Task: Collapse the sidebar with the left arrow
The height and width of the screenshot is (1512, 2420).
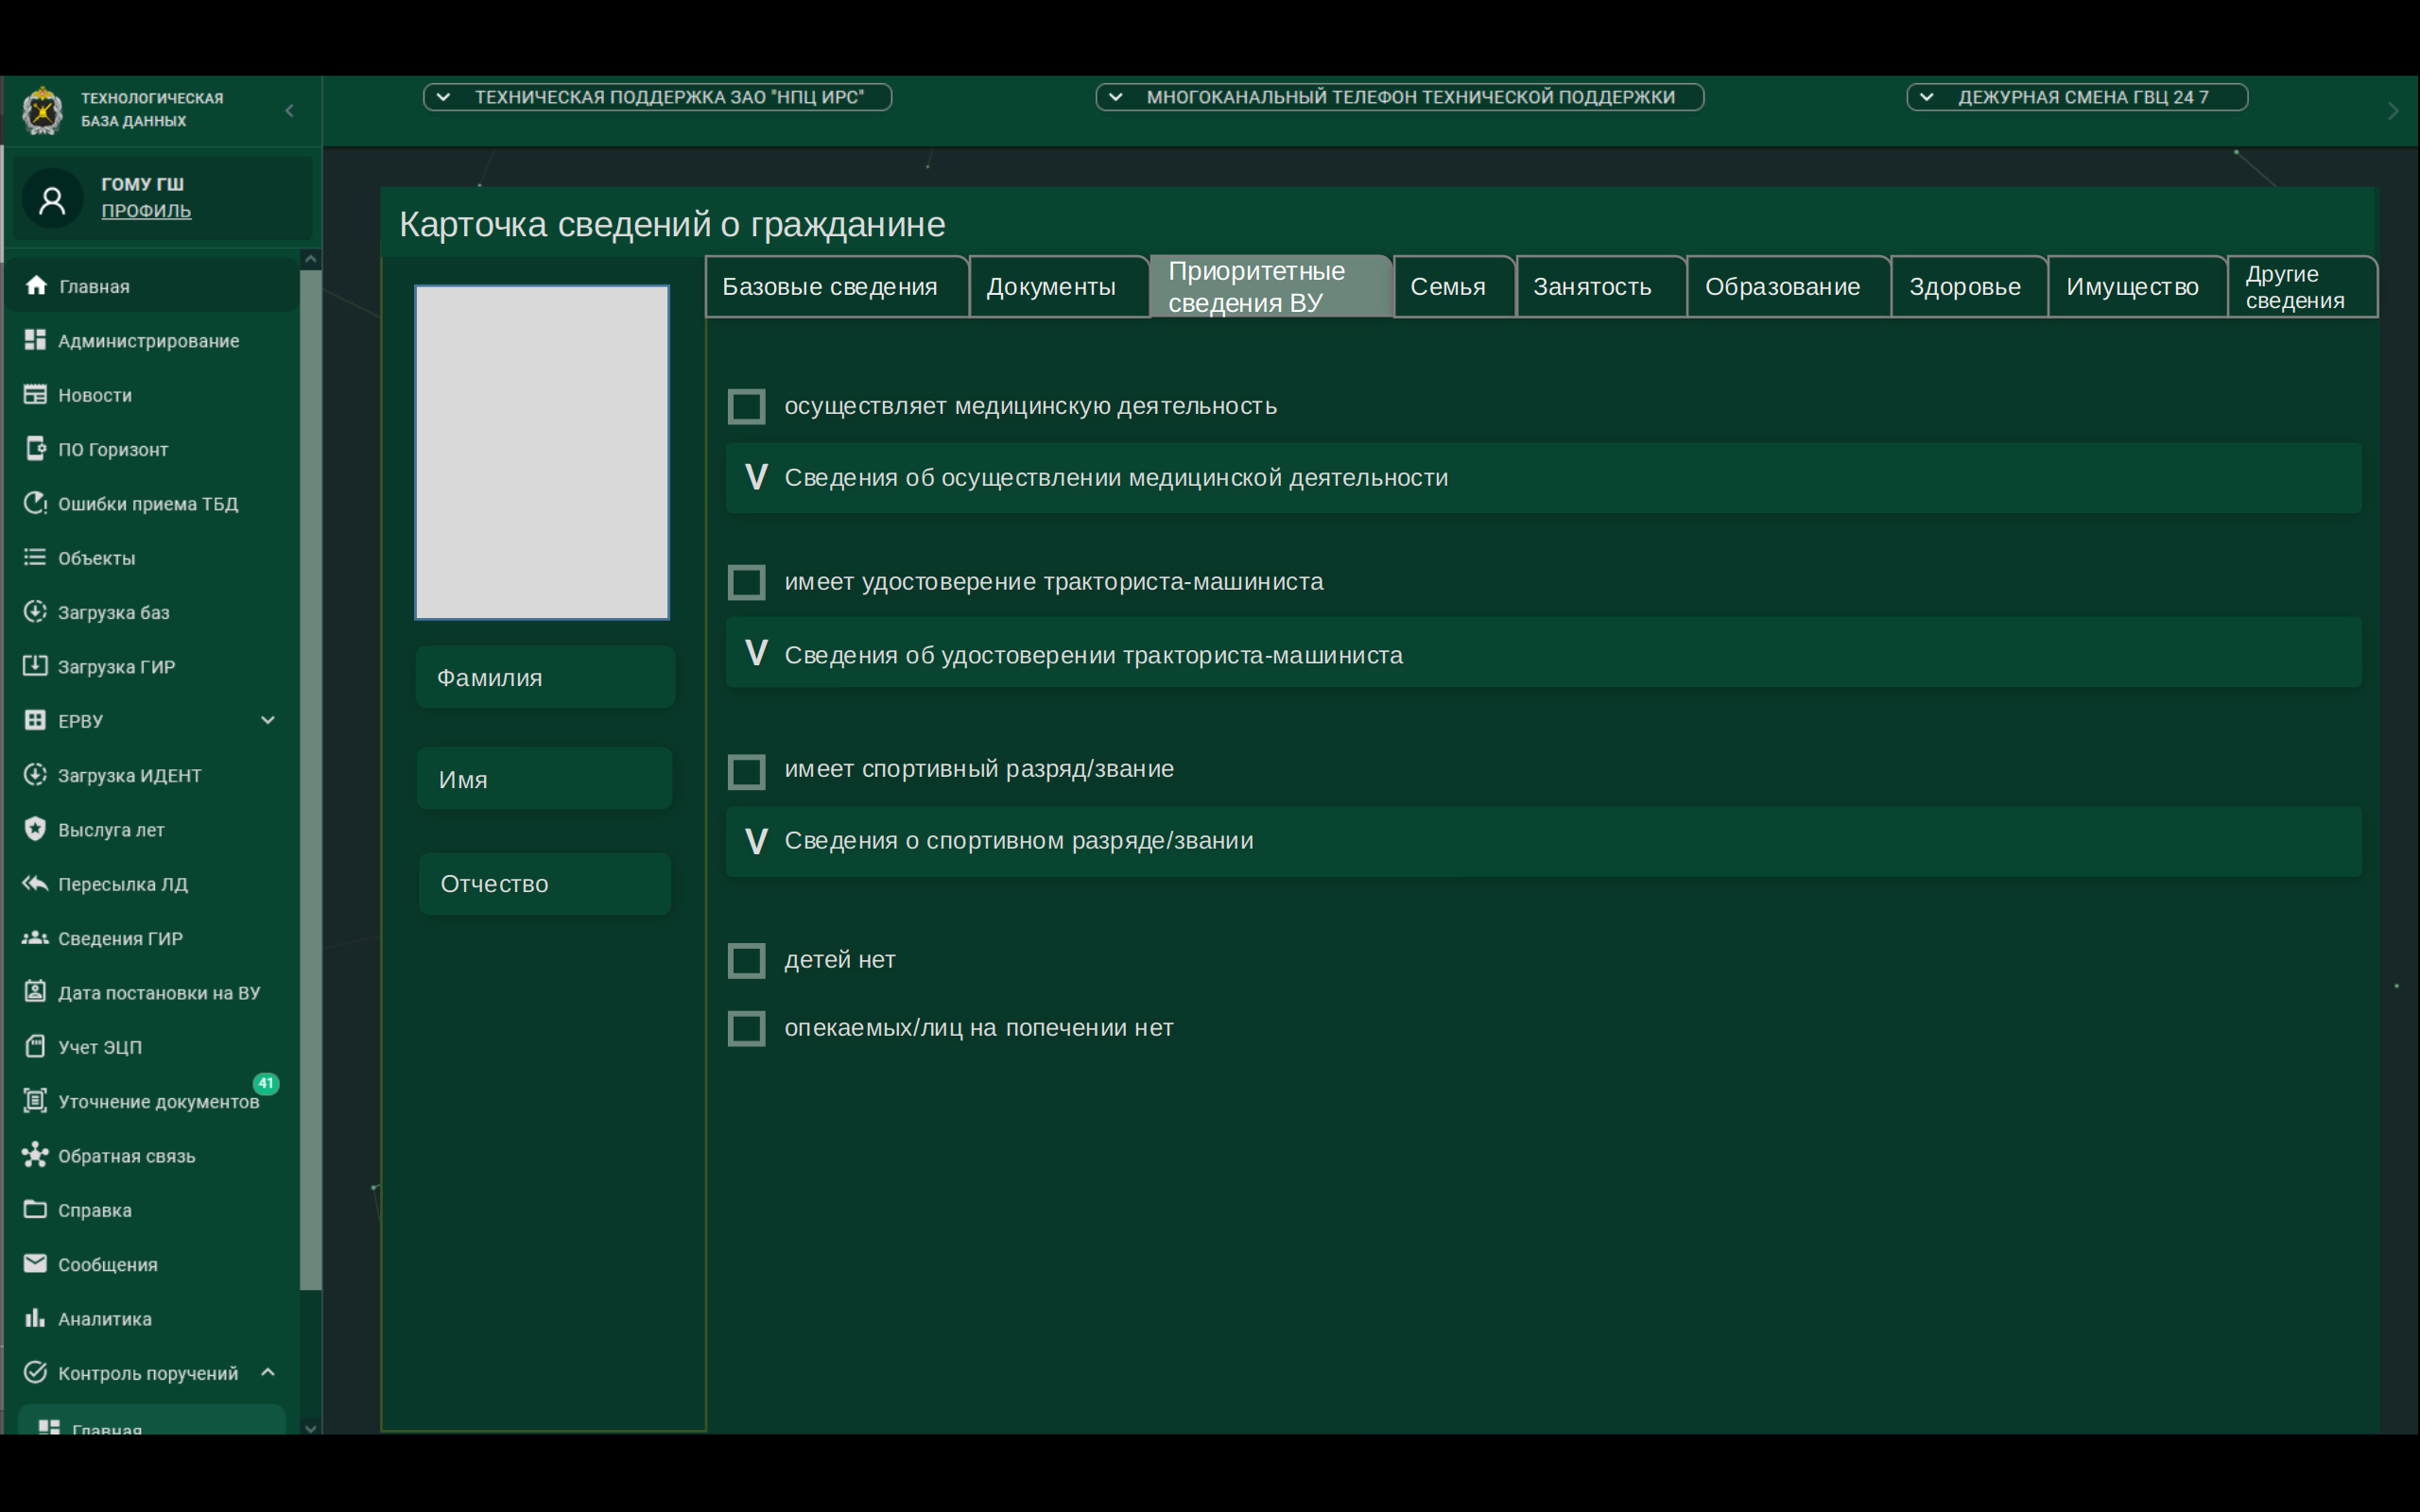Action: 290,110
